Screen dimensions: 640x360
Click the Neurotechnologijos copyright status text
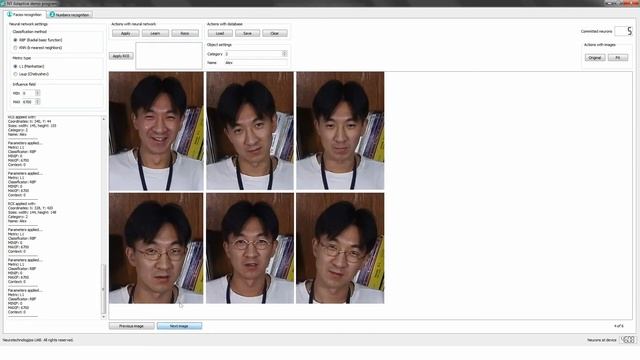(x=38, y=340)
